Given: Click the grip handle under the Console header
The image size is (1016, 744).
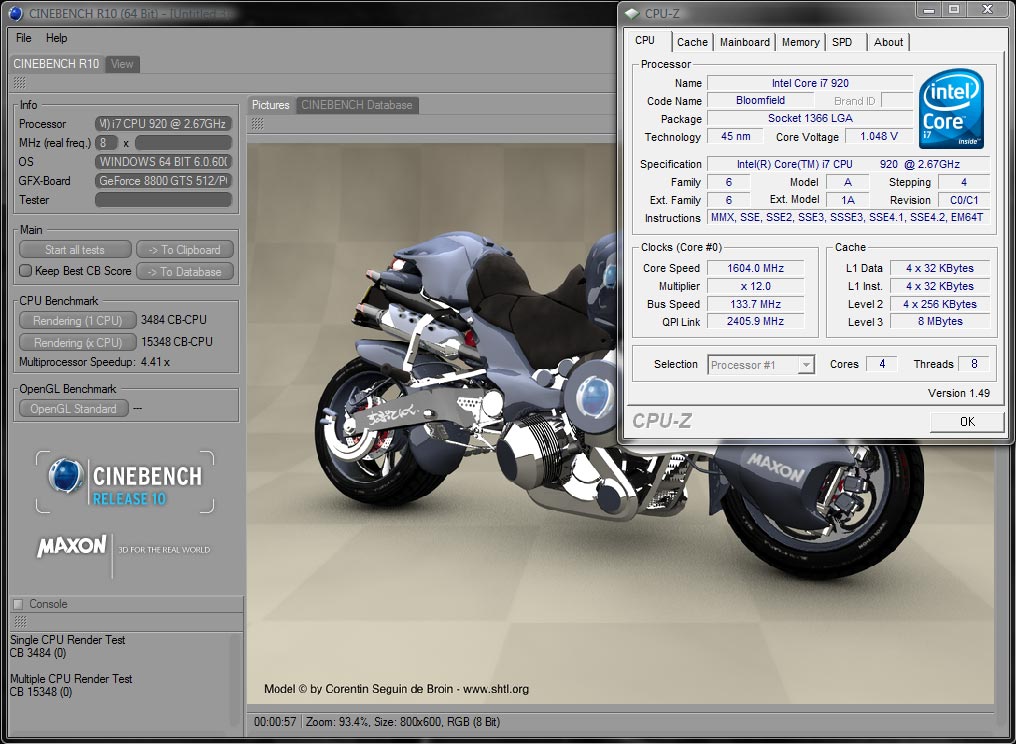Looking at the screenshot, I should (19, 622).
